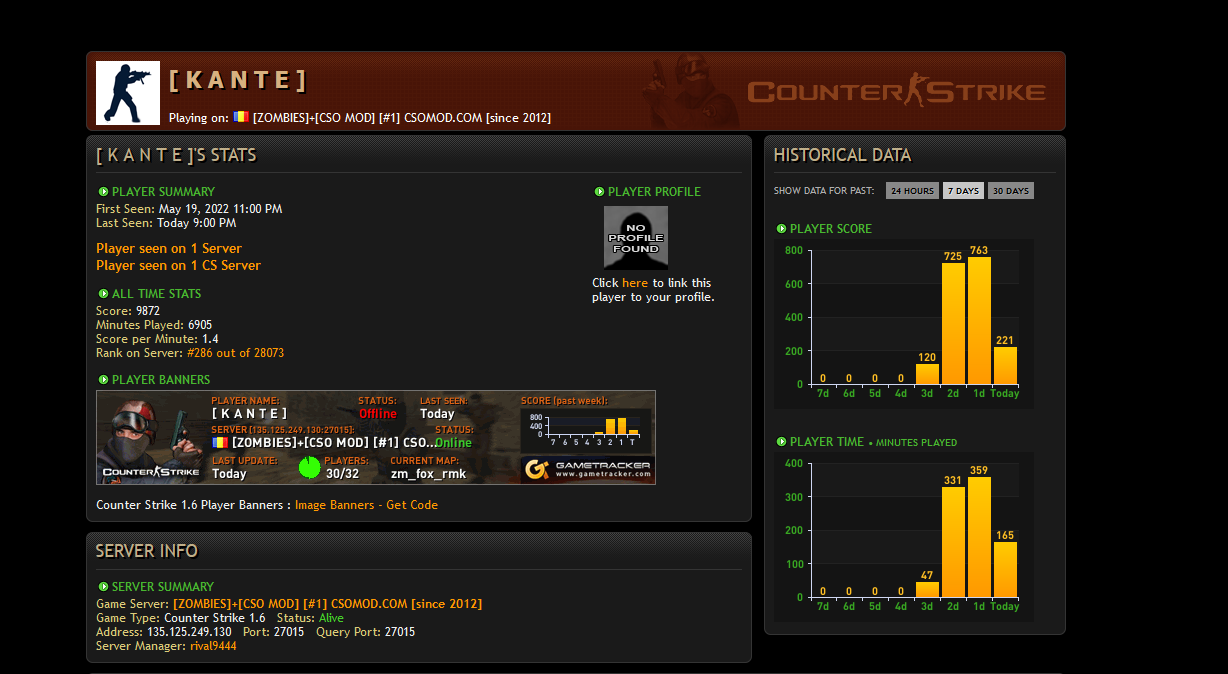Click the 359 minutes played bar
Screen dimensions: 1228x674
click(979, 537)
